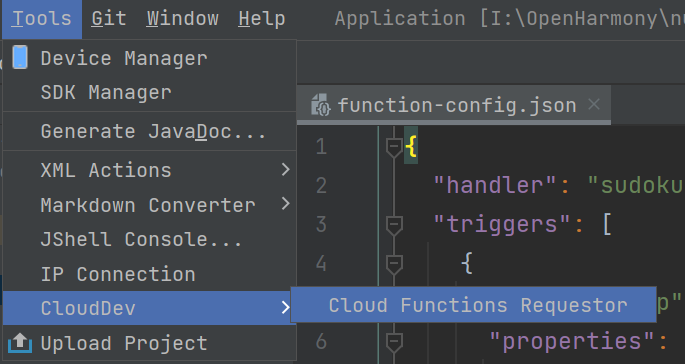Click the Upload Project upload icon
This screenshot has width=685, height=364.
(20, 343)
